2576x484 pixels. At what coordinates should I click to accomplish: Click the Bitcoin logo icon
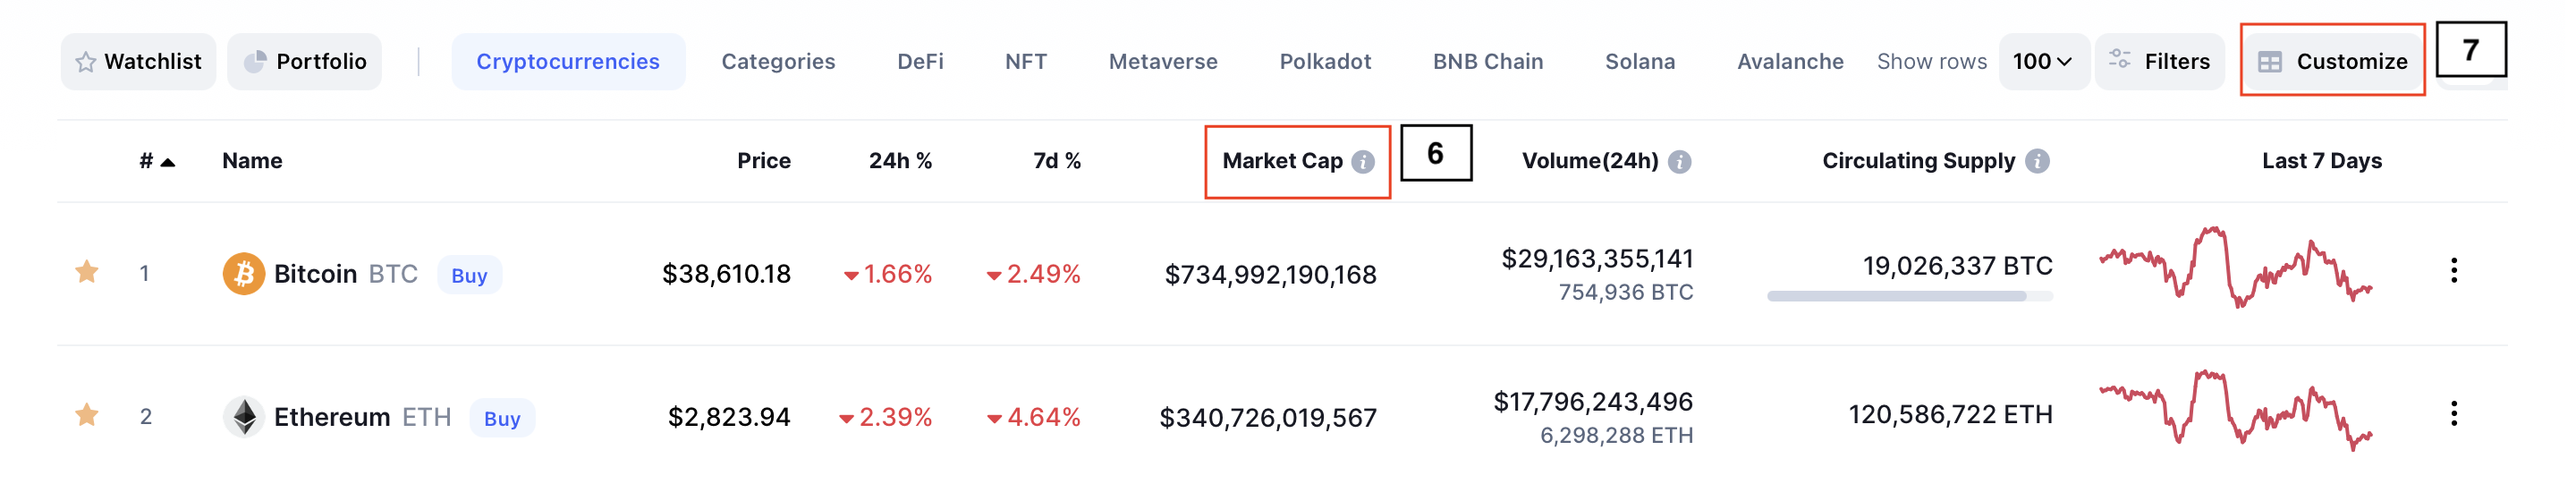tap(243, 274)
